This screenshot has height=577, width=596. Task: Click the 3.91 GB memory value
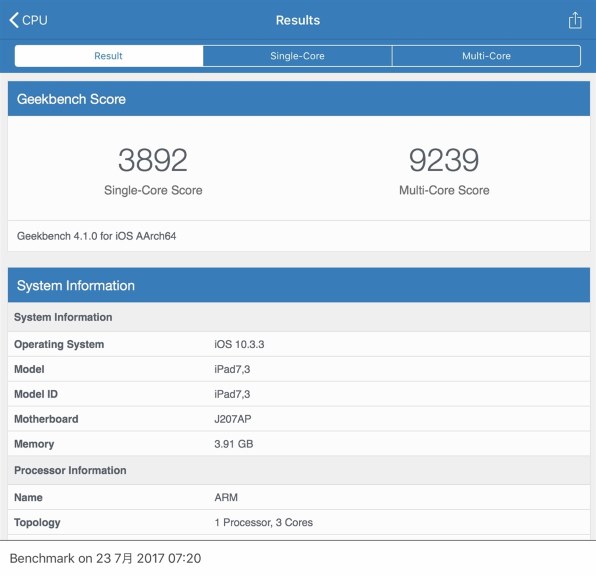tap(234, 444)
